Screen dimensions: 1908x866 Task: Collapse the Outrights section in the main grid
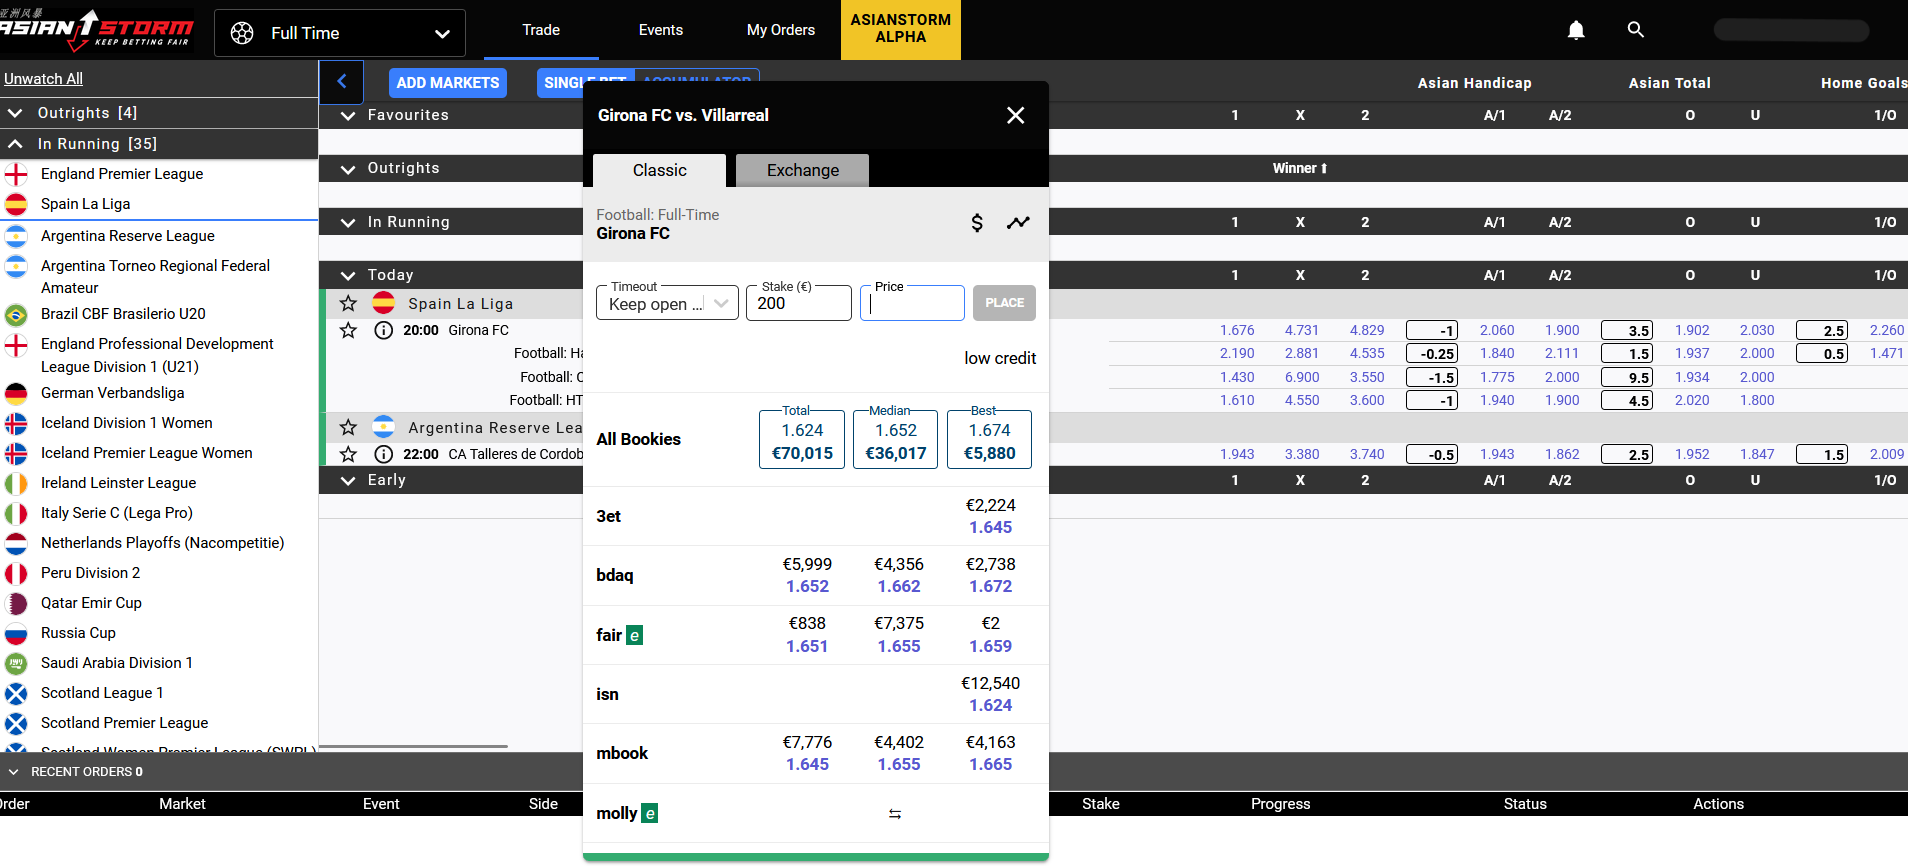click(348, 169)
